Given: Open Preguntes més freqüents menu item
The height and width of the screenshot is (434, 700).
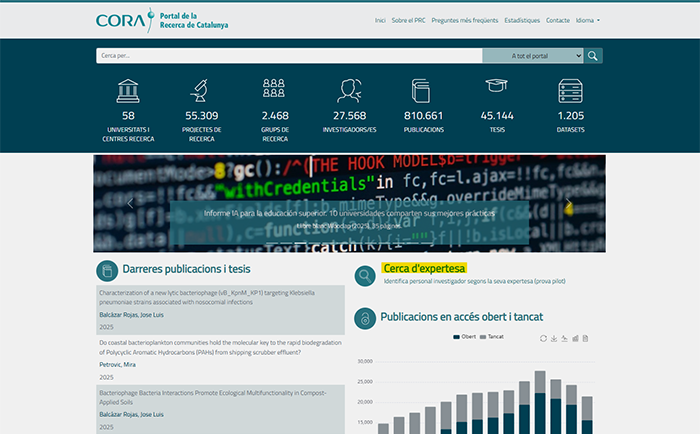Looking at the screenshot, I should (x=463, y=20).
